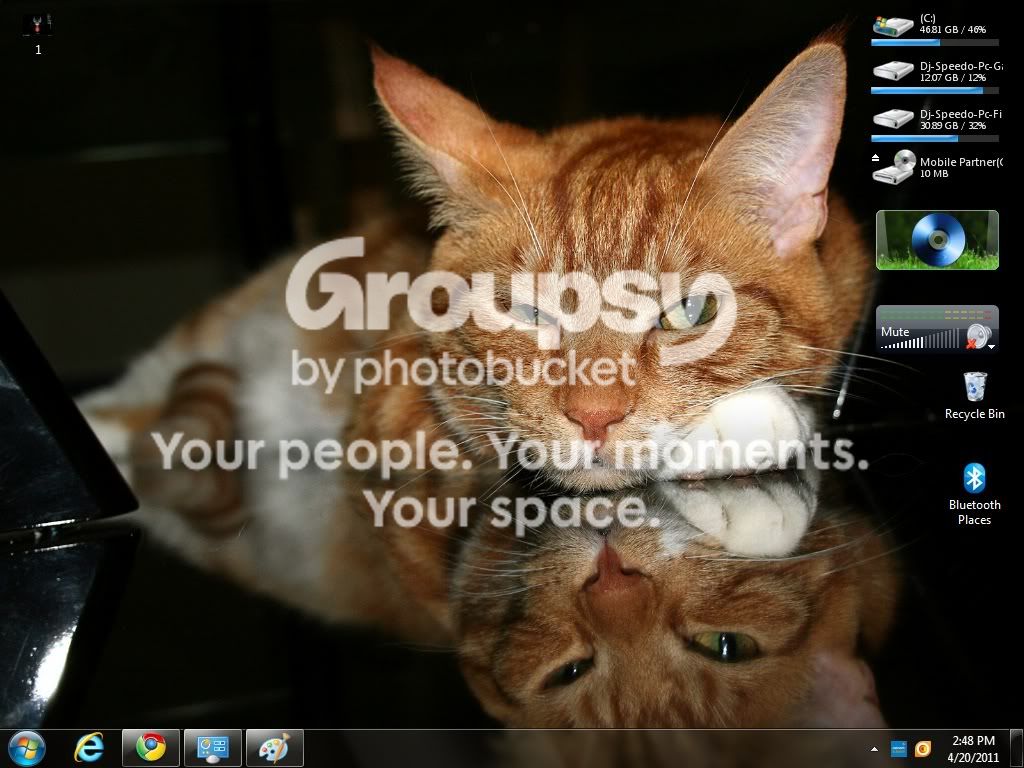This screenshot has width=1024, height=768.
Task: Toggle mute via the gadget speaker icon
Action: (x=978, y=336)
